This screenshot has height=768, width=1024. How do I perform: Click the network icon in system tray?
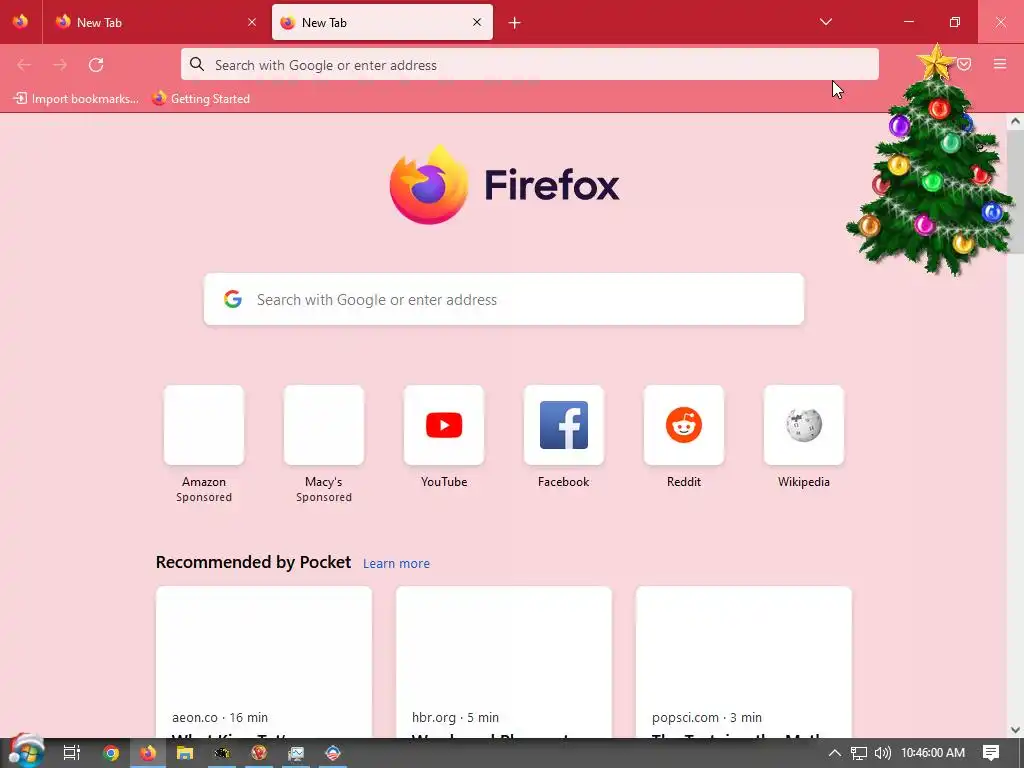[859, 753]
